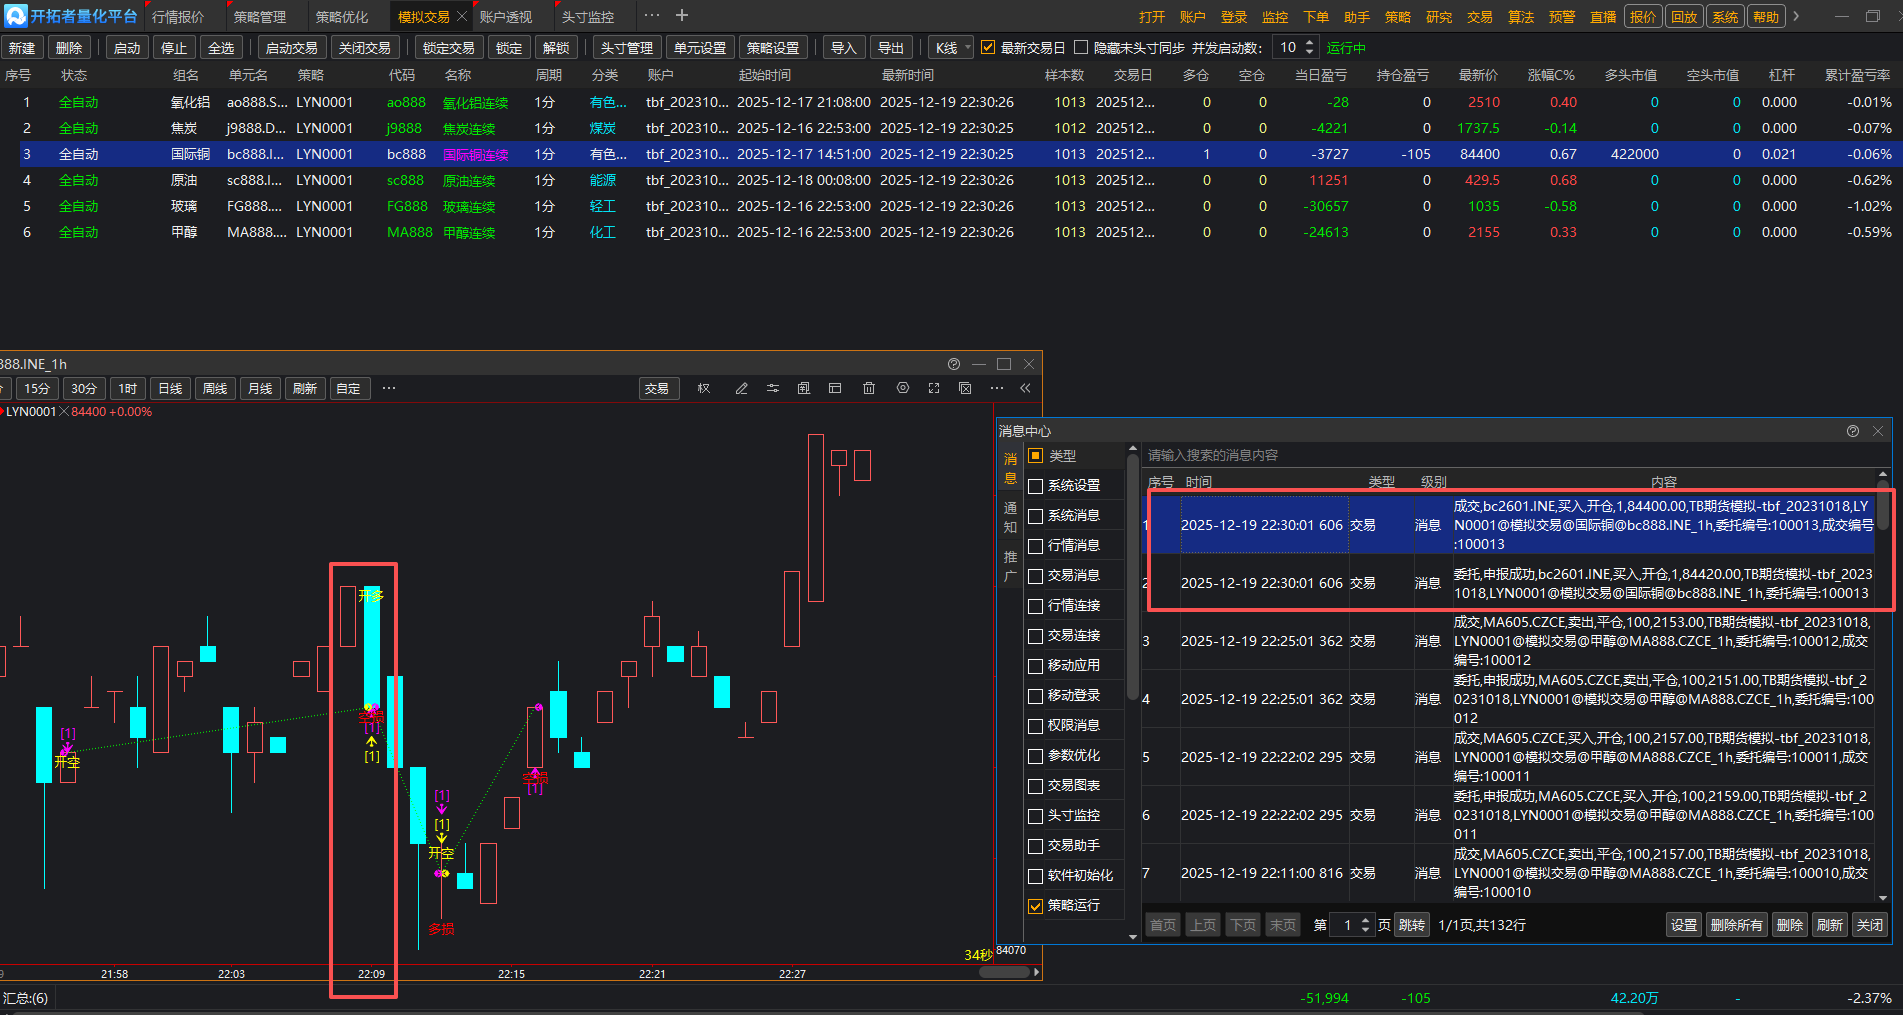Viewport: 1903px width, 1015px height.
Task: Click the layout panel icon in chart toolbar
Action: tap(835, 388)
